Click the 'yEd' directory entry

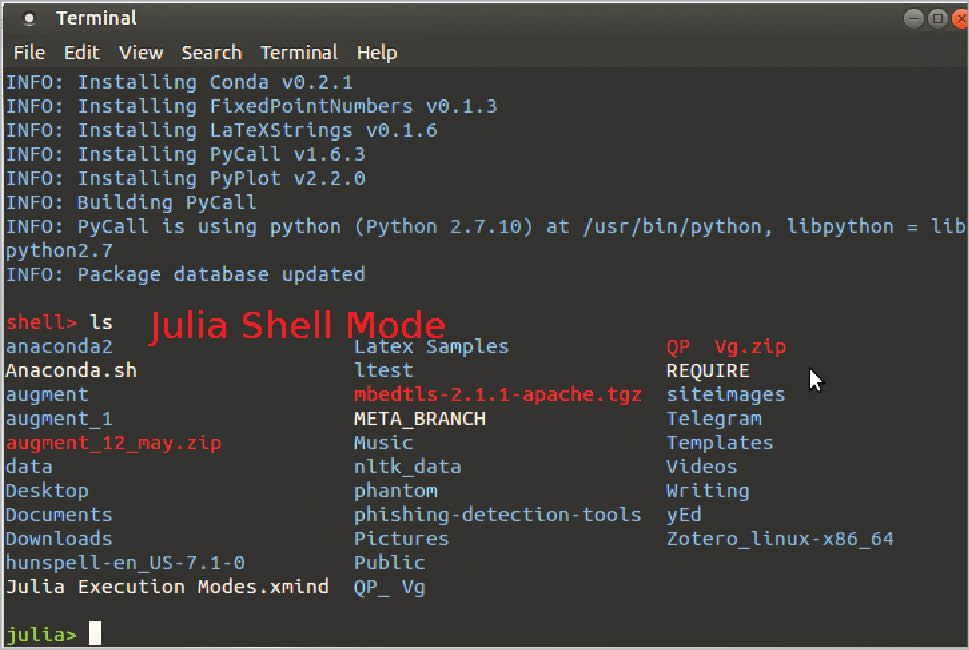click(684, 515)
